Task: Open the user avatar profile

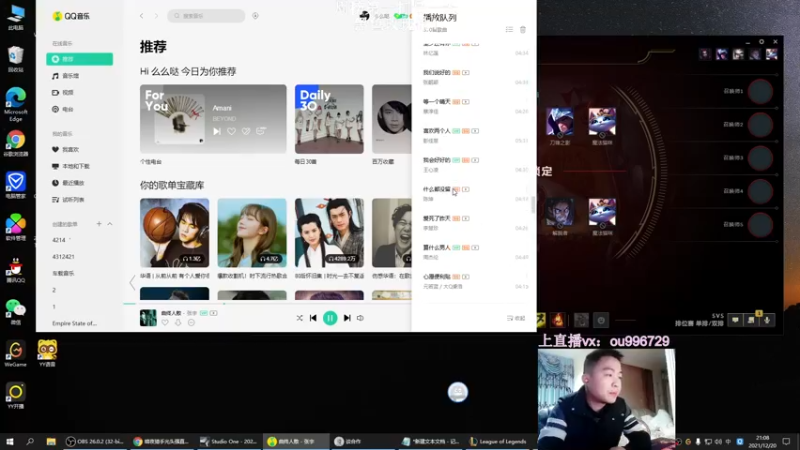Action: [x=364, y=16]
